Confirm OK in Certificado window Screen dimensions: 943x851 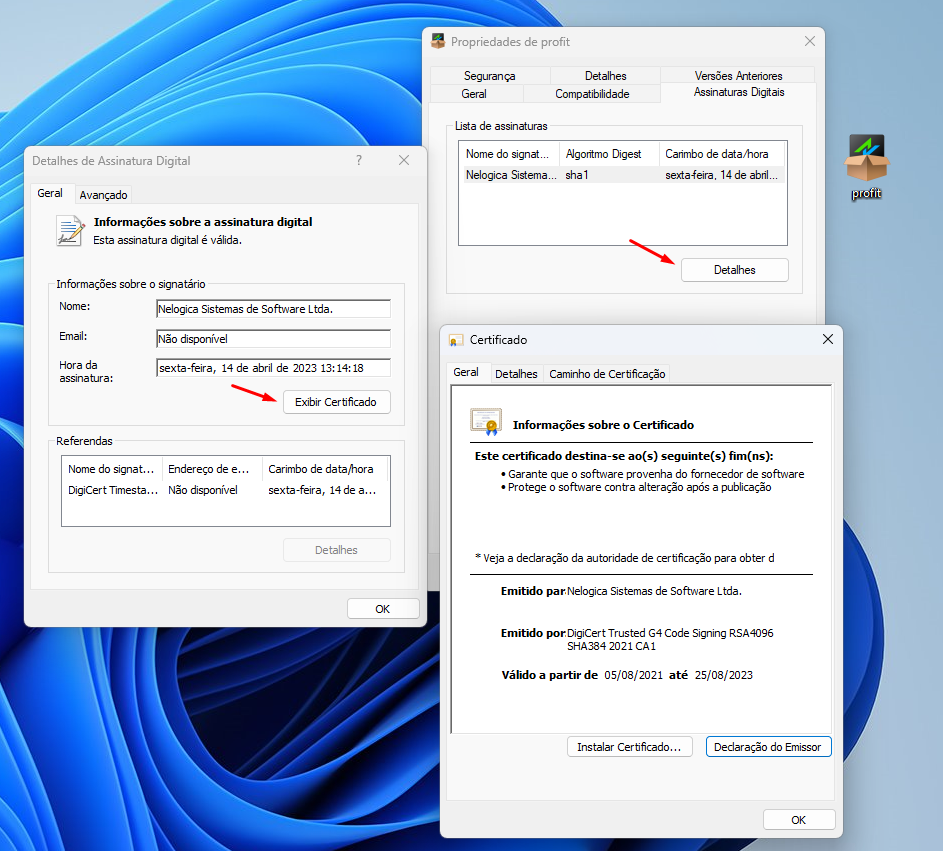tap(799, 820)
